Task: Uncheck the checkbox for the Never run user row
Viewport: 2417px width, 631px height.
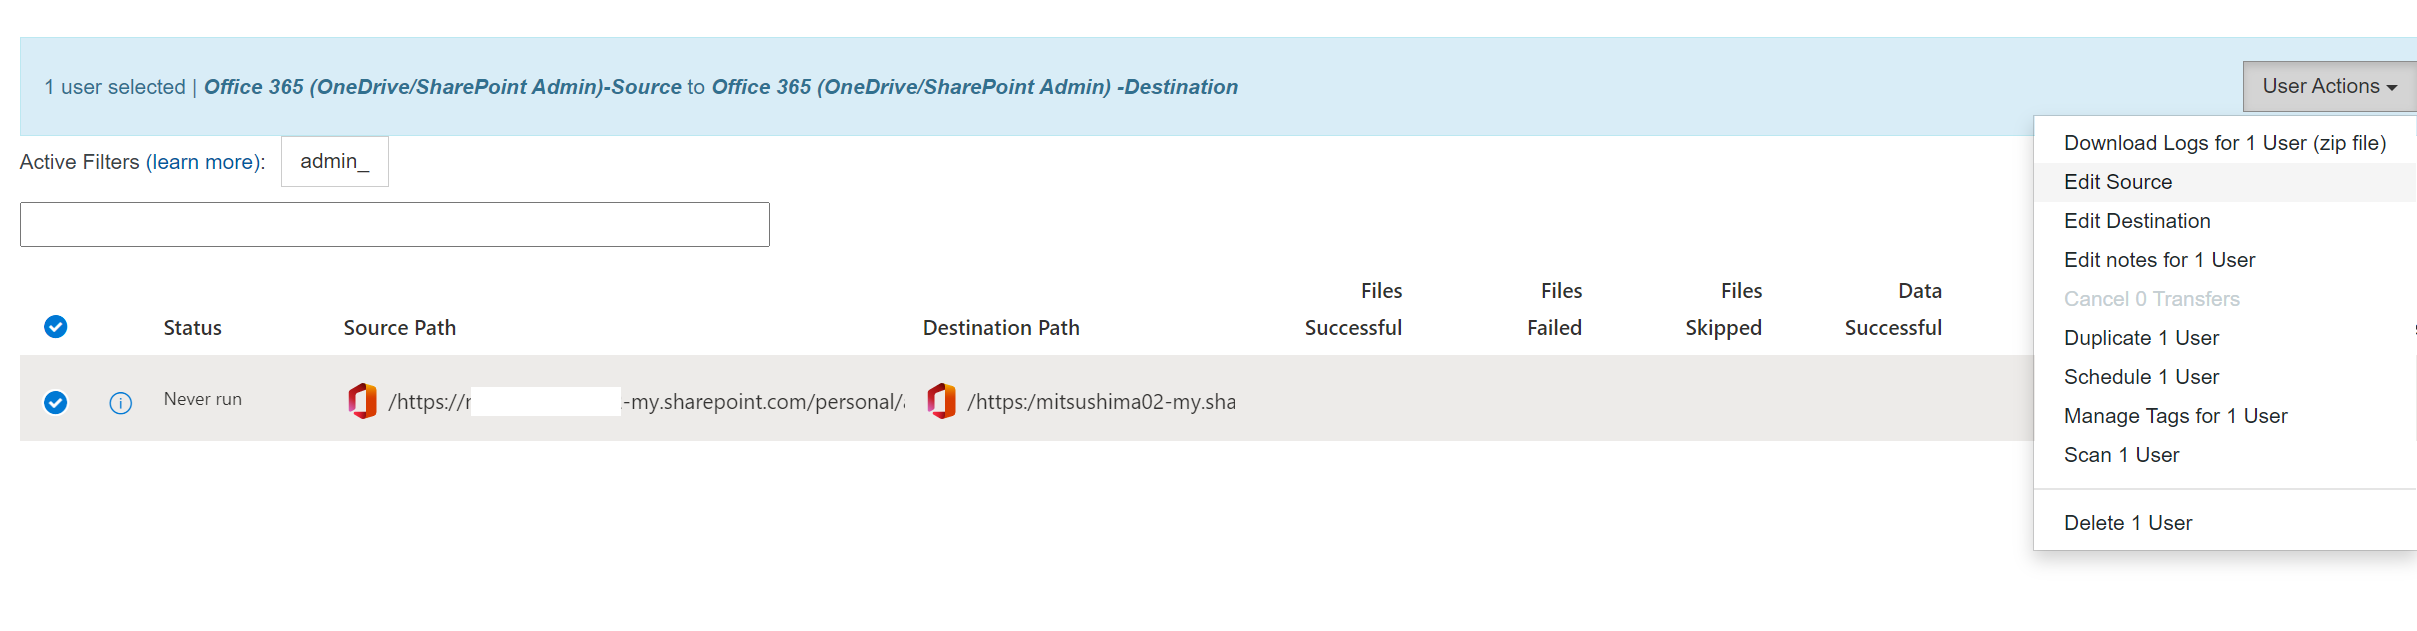Action: point(56,402)
